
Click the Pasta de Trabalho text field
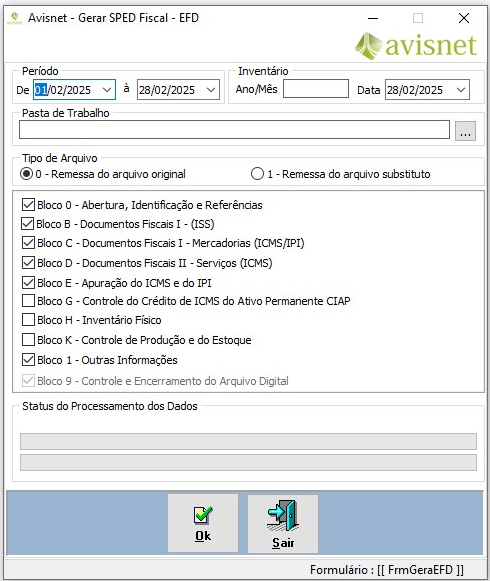tap(234, 130)
